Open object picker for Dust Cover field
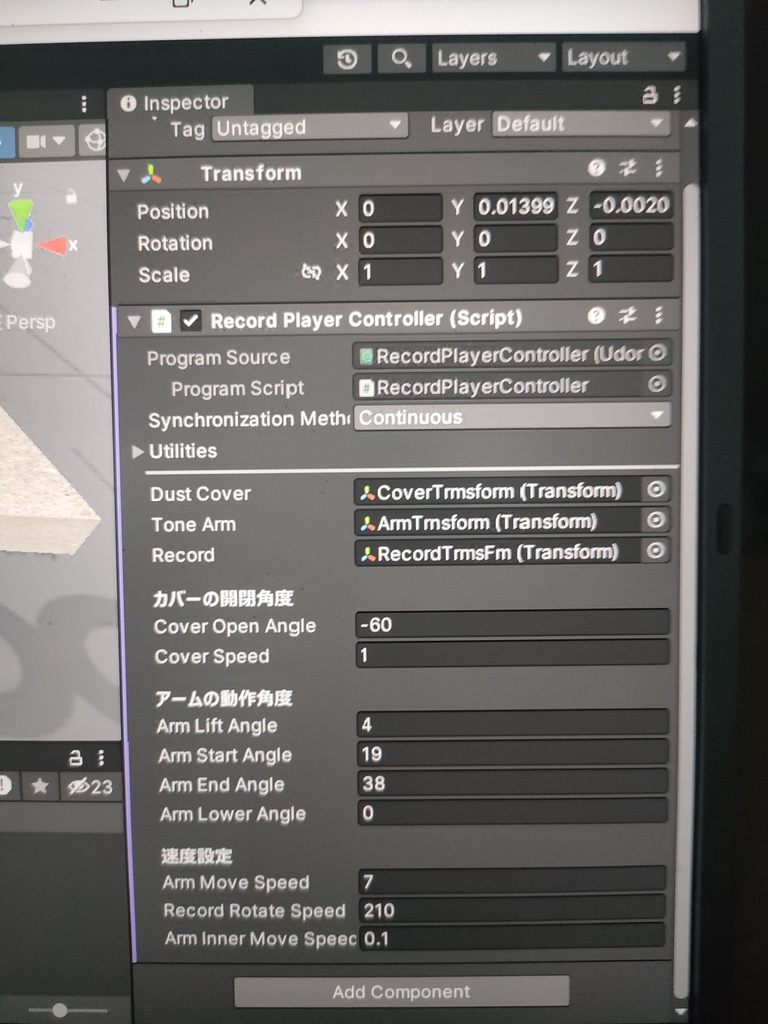 pos(656,490)
